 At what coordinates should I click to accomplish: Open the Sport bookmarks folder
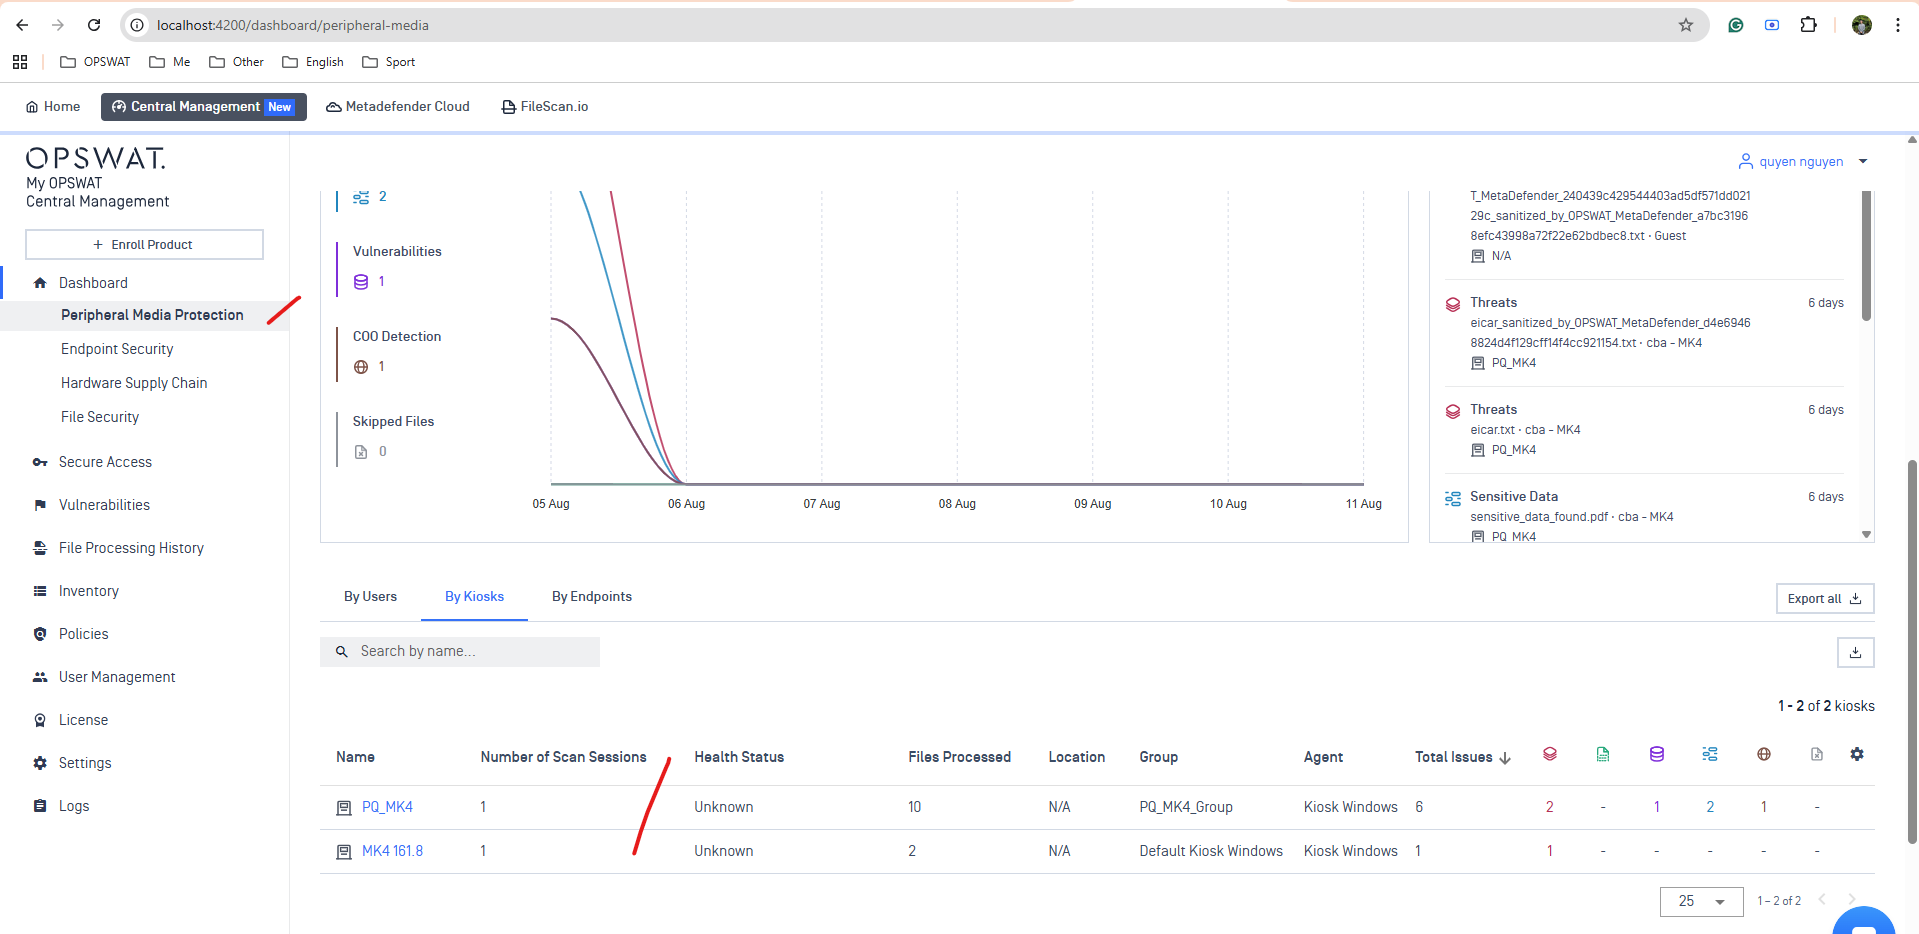coord(388,62)
